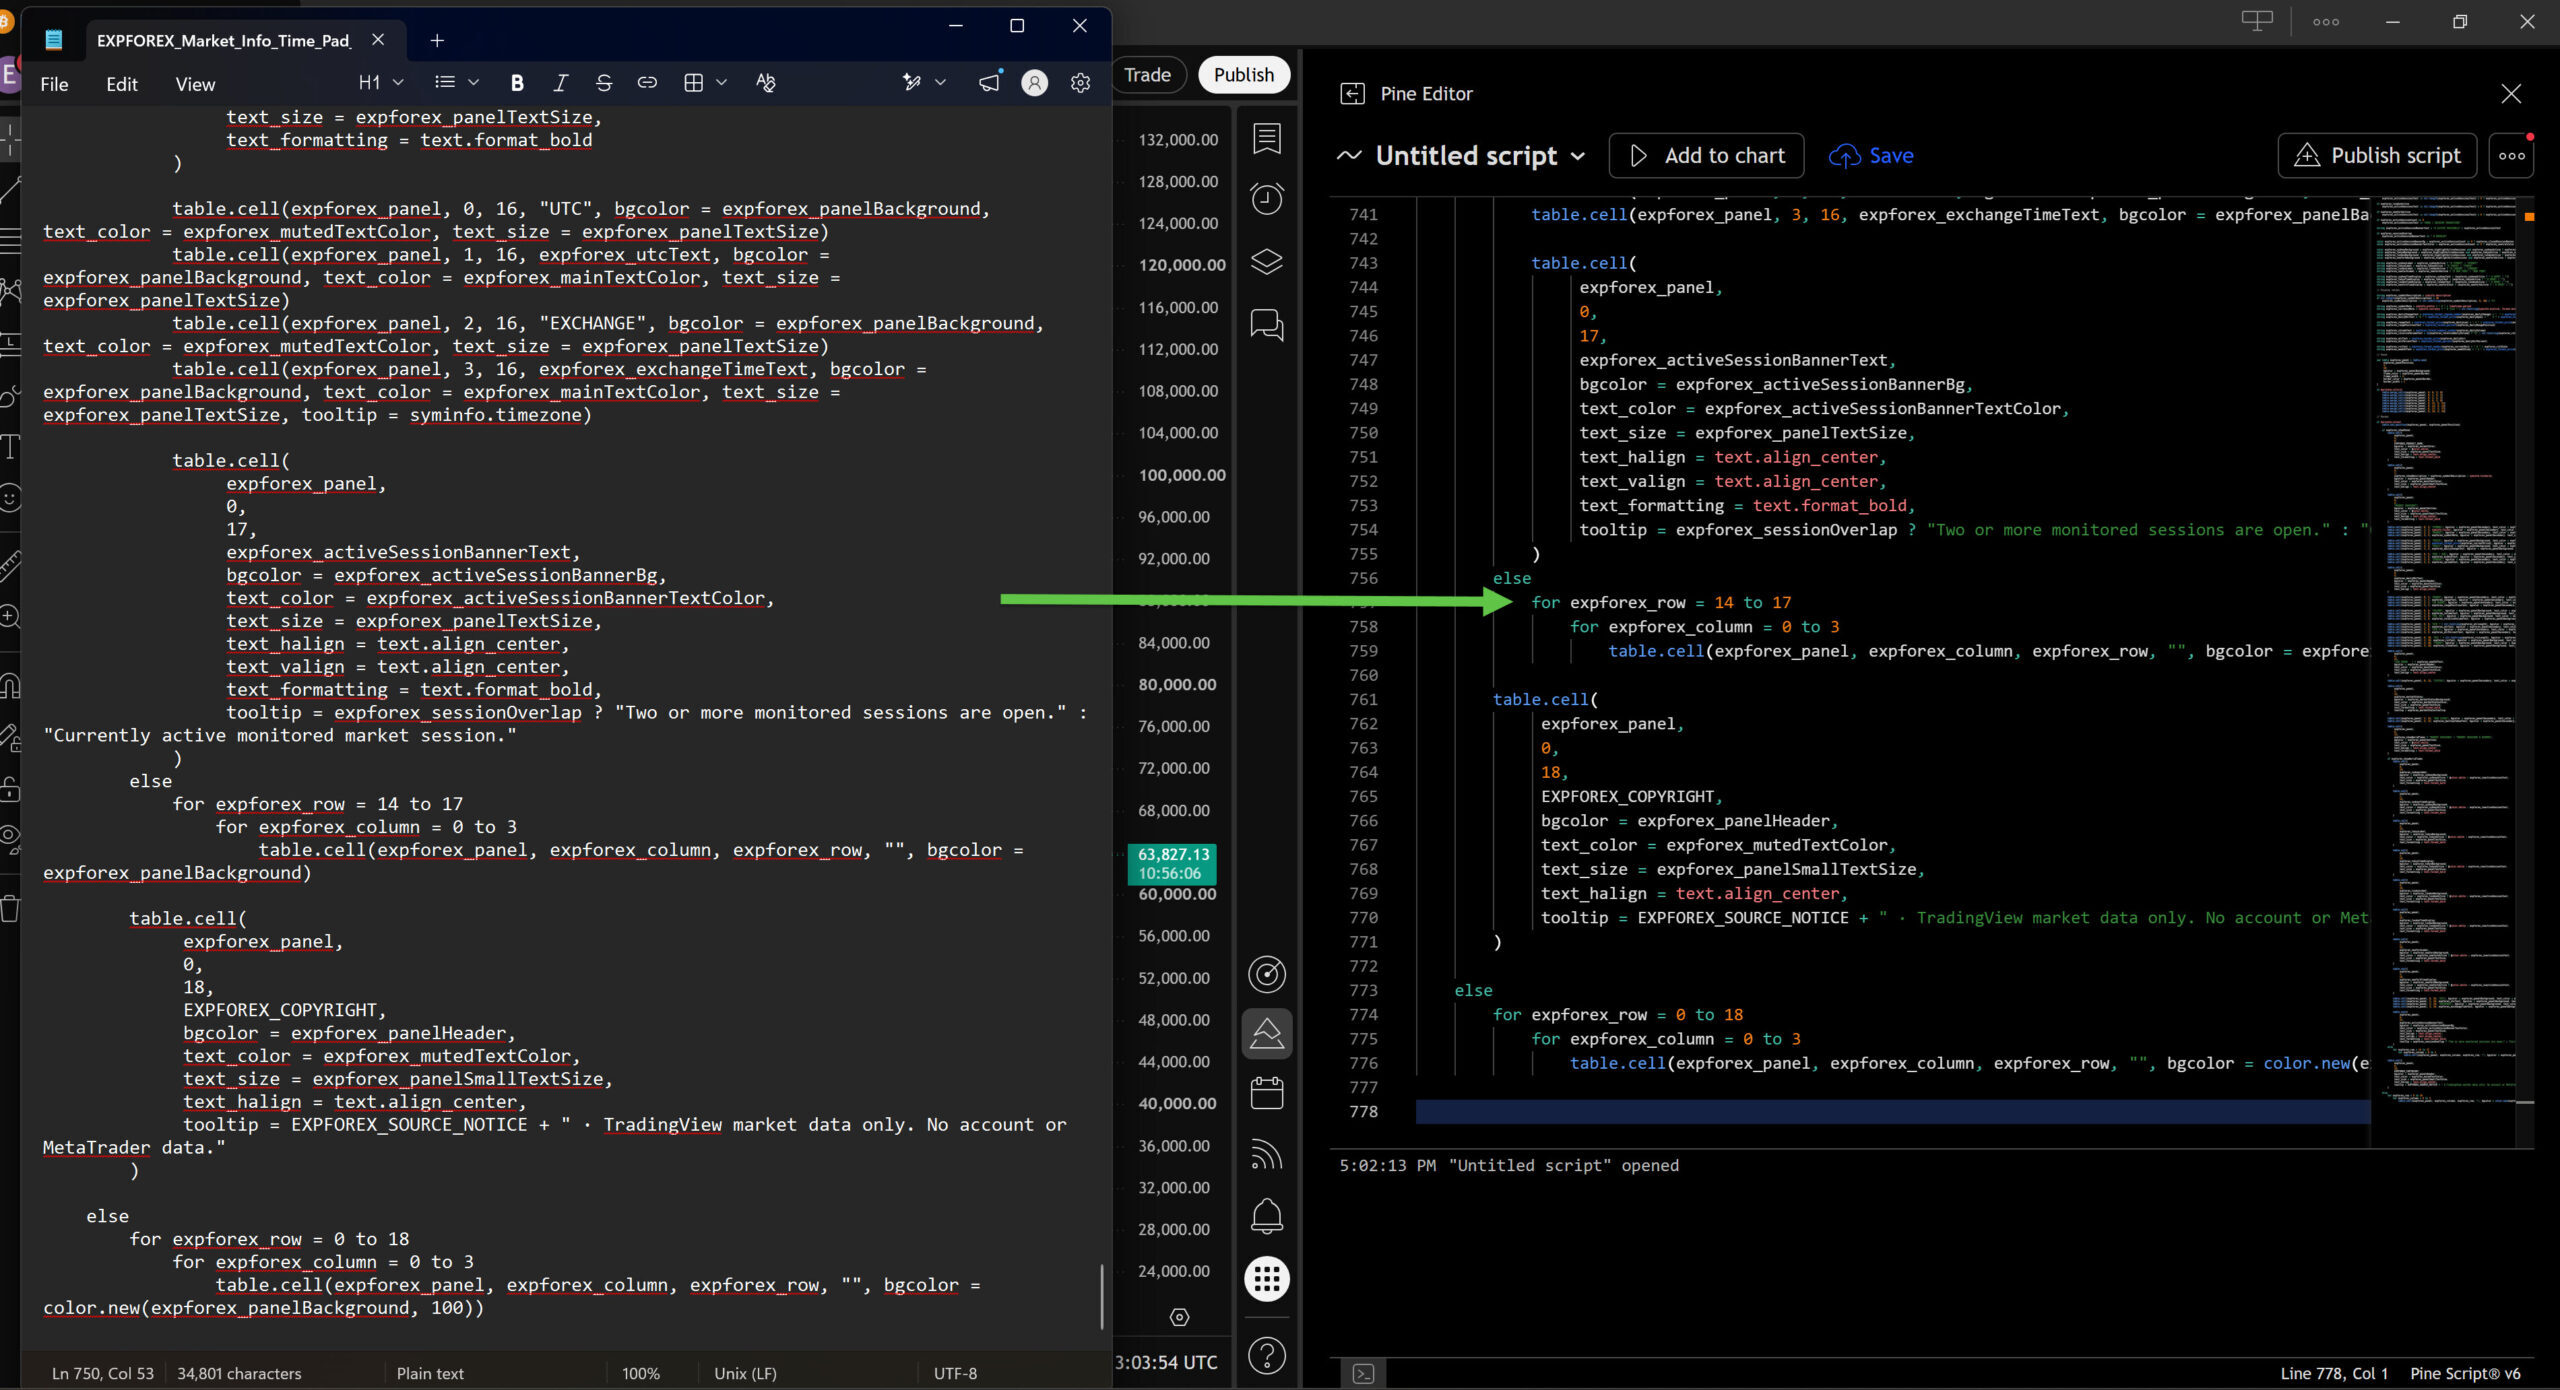This screenshot has width=2560, height=1390.
Task: Open TradingView calendar icon
Action: pyautogui.click(x=1267, y=1093)
